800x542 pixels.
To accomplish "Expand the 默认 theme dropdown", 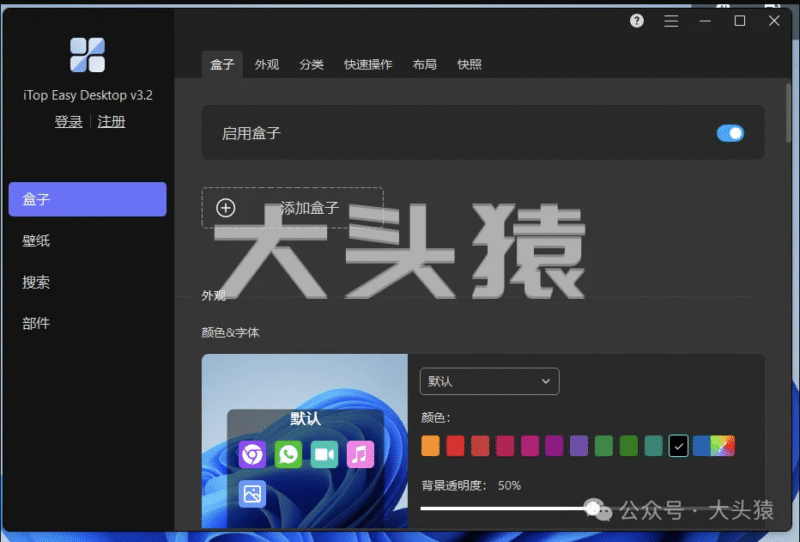I will tap(489, 381).
